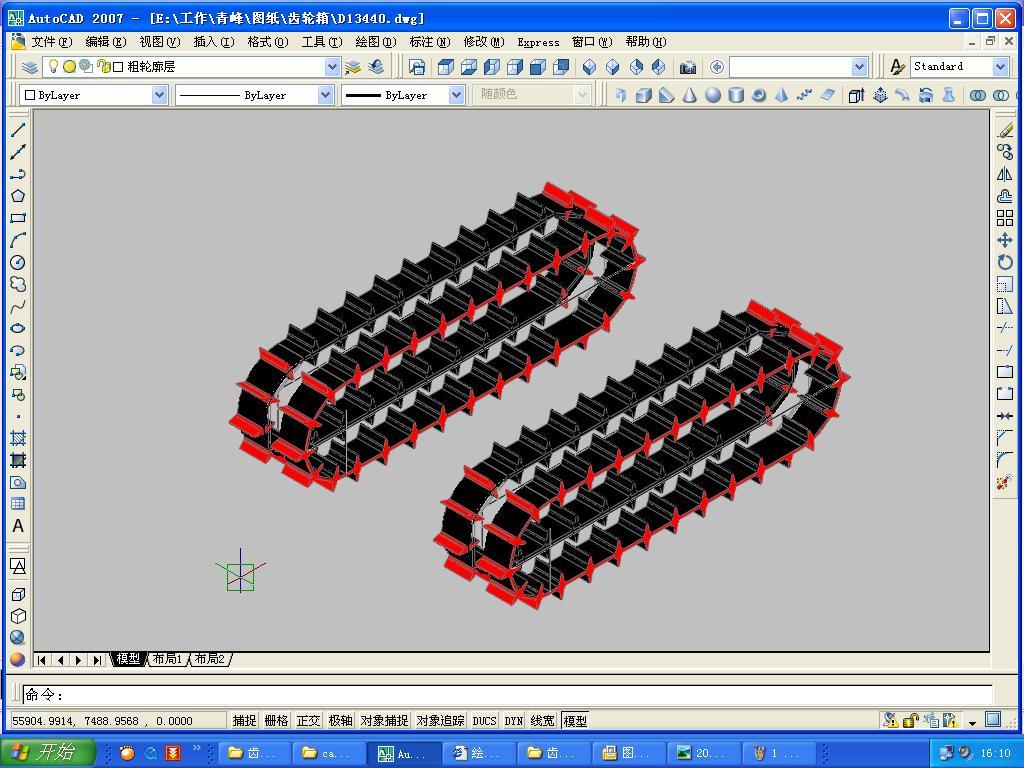The image size is (1024, 768).
Task: Select the Multiline Text tool
Action: (18, 526)
